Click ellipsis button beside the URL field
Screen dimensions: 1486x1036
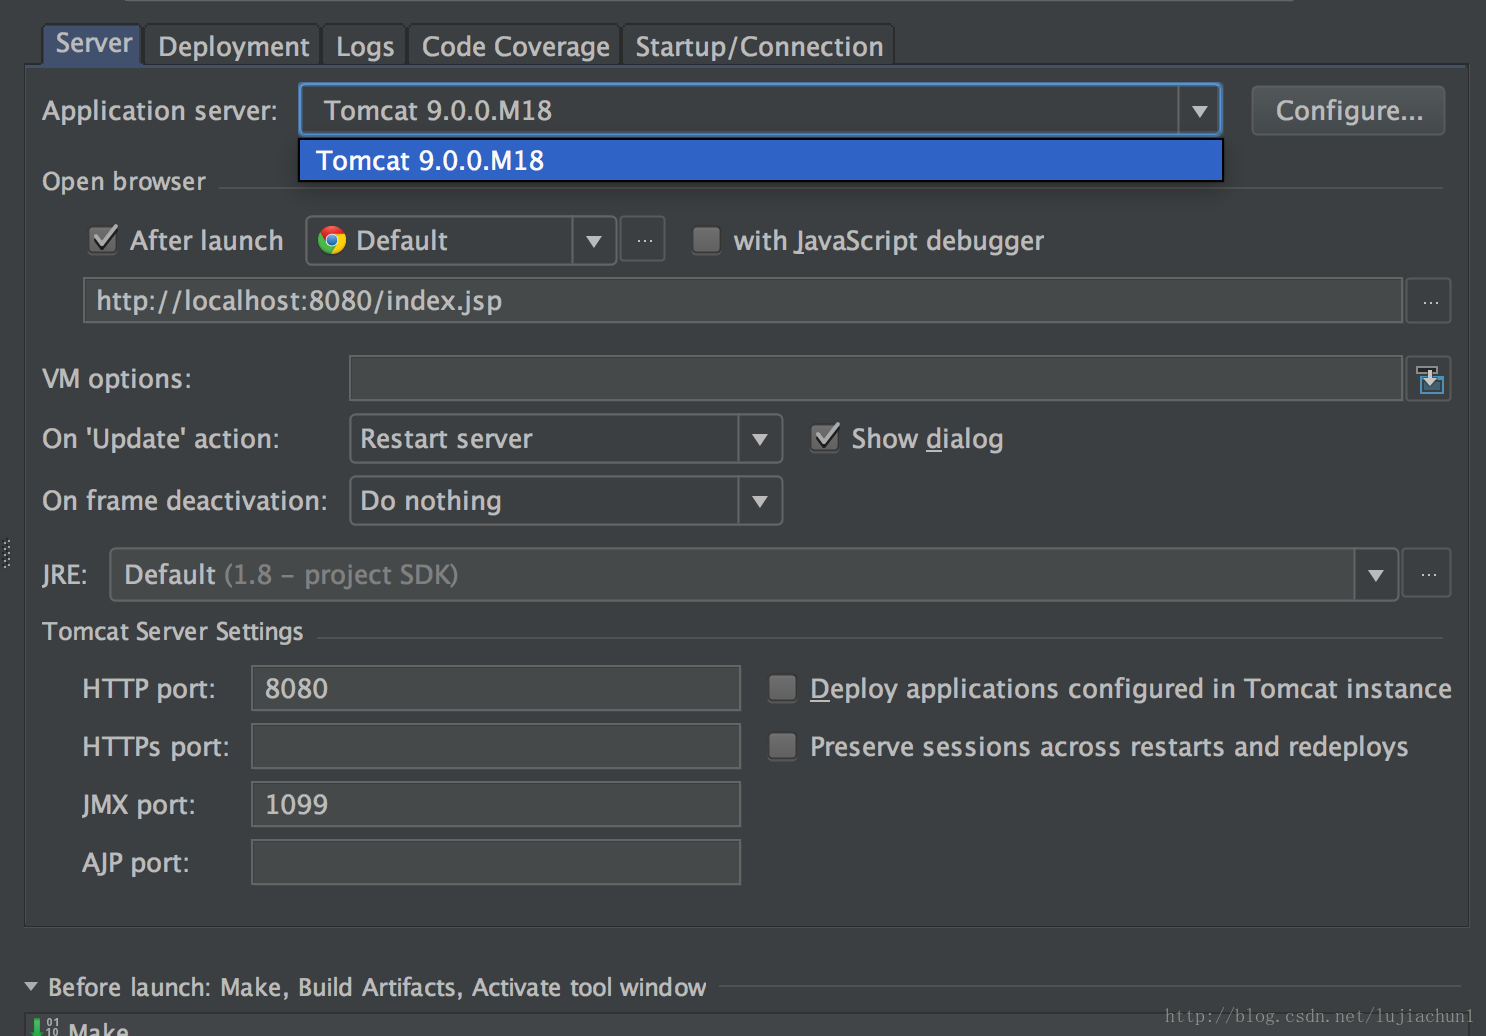pyautogui.click(x=1429, y=301)
